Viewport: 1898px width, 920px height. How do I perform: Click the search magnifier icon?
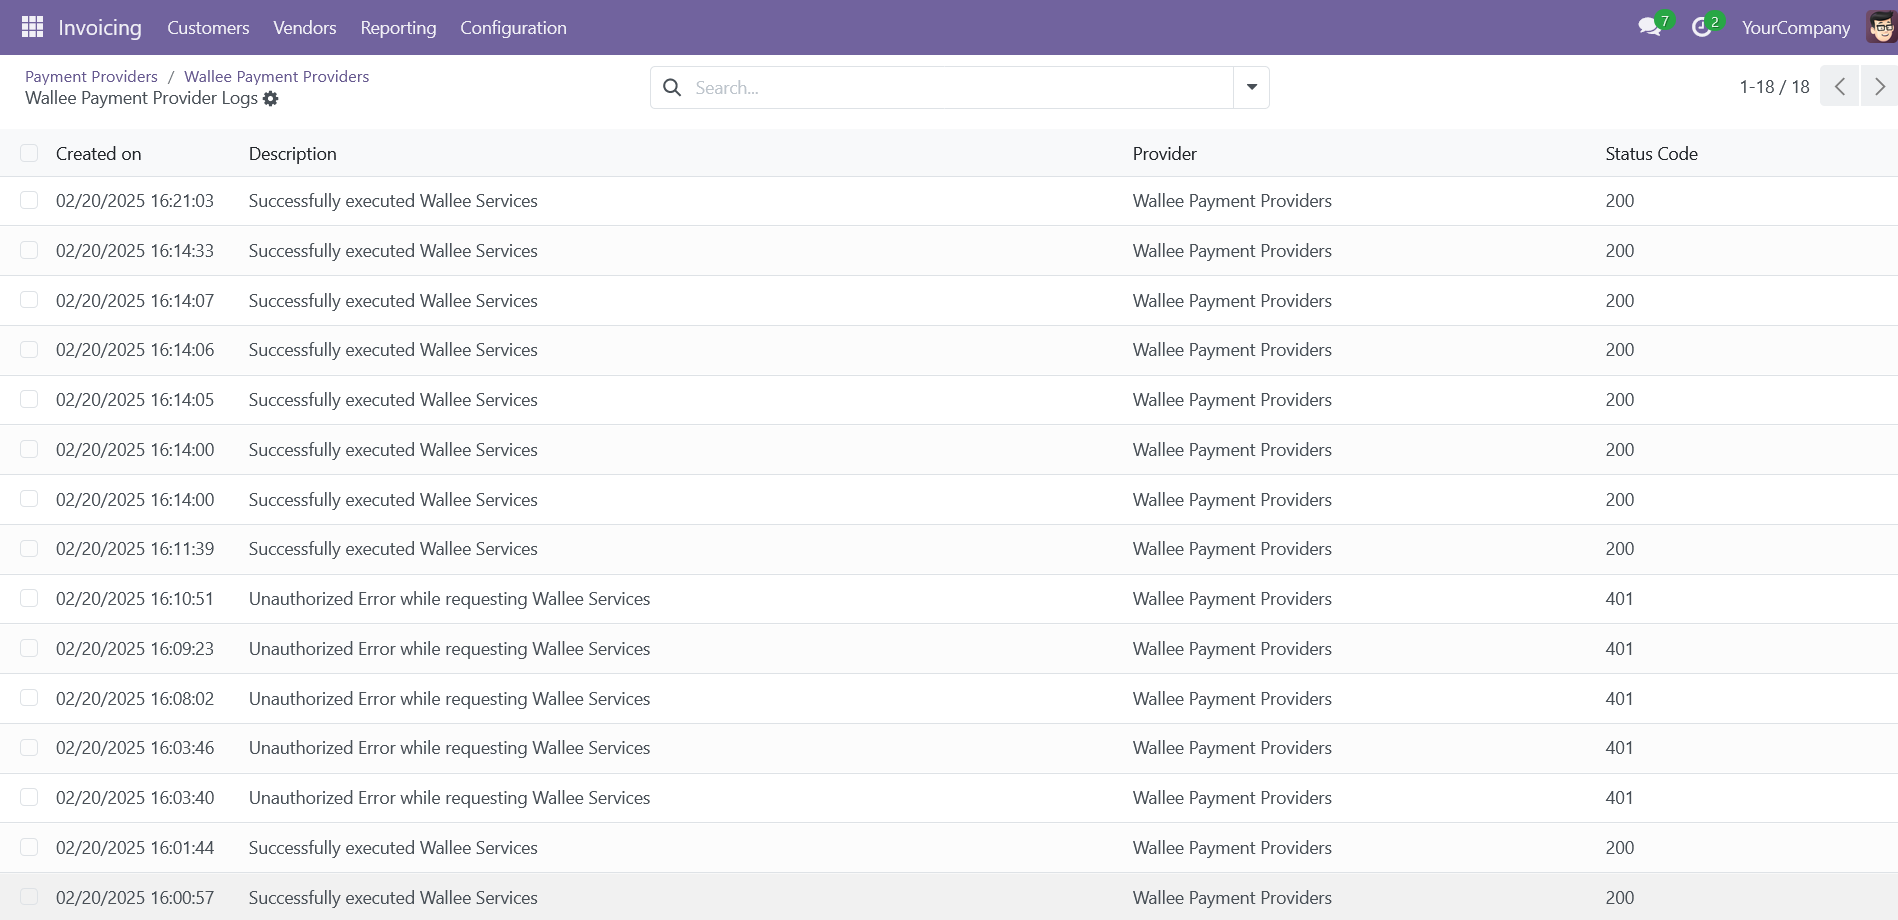673,88
